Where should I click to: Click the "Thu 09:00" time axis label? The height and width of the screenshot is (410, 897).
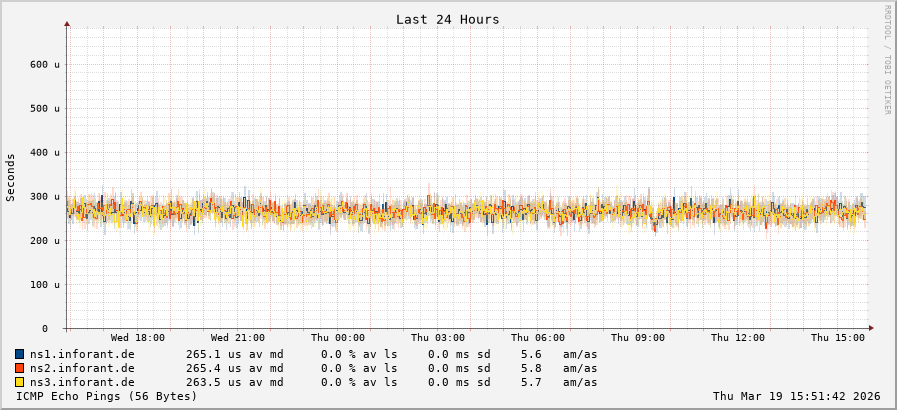click(638, 338)
